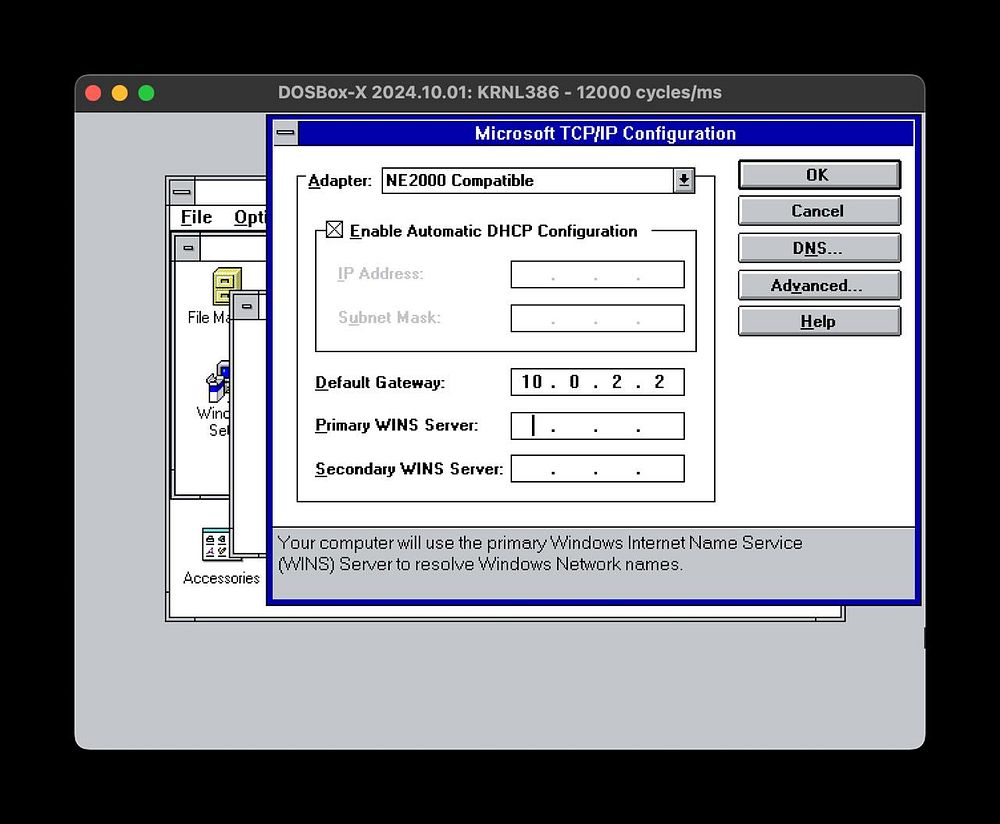Screen dimensions: 1000x824
Task: Click the Default Gateway label
Action: [x=380, y=383]
